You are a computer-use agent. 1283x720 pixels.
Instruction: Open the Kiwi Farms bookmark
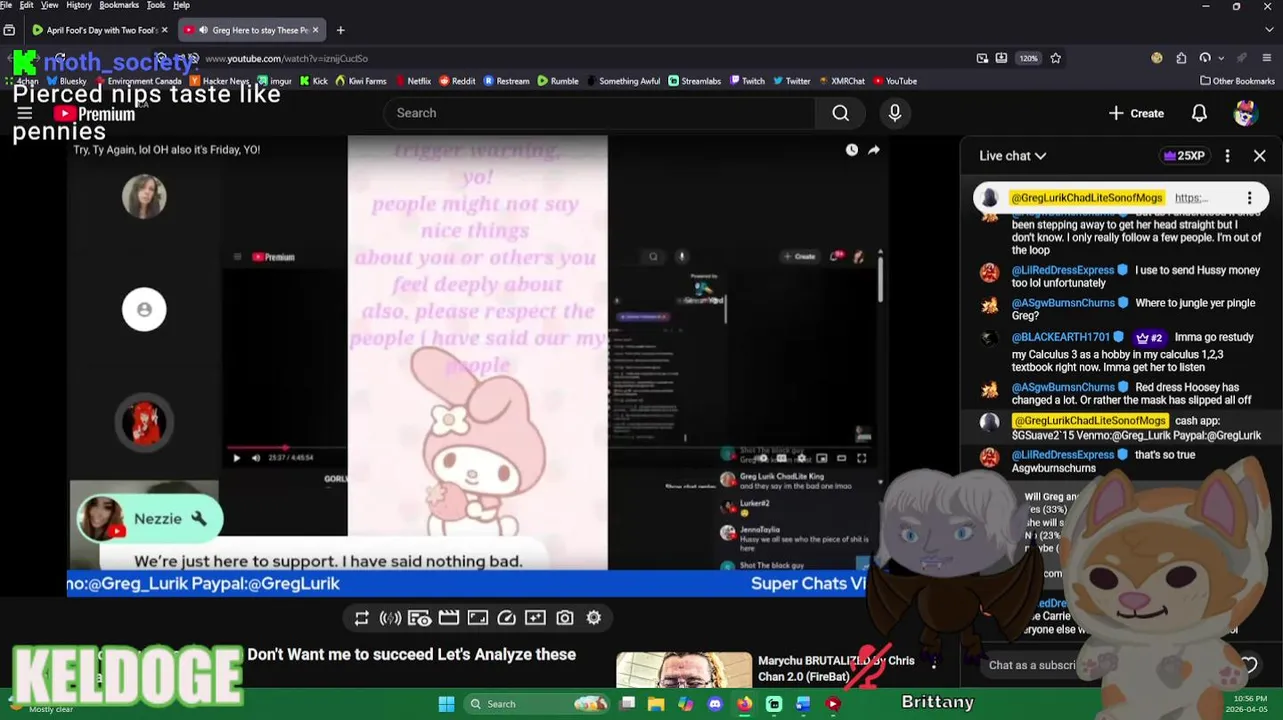(x=361, y=81)
